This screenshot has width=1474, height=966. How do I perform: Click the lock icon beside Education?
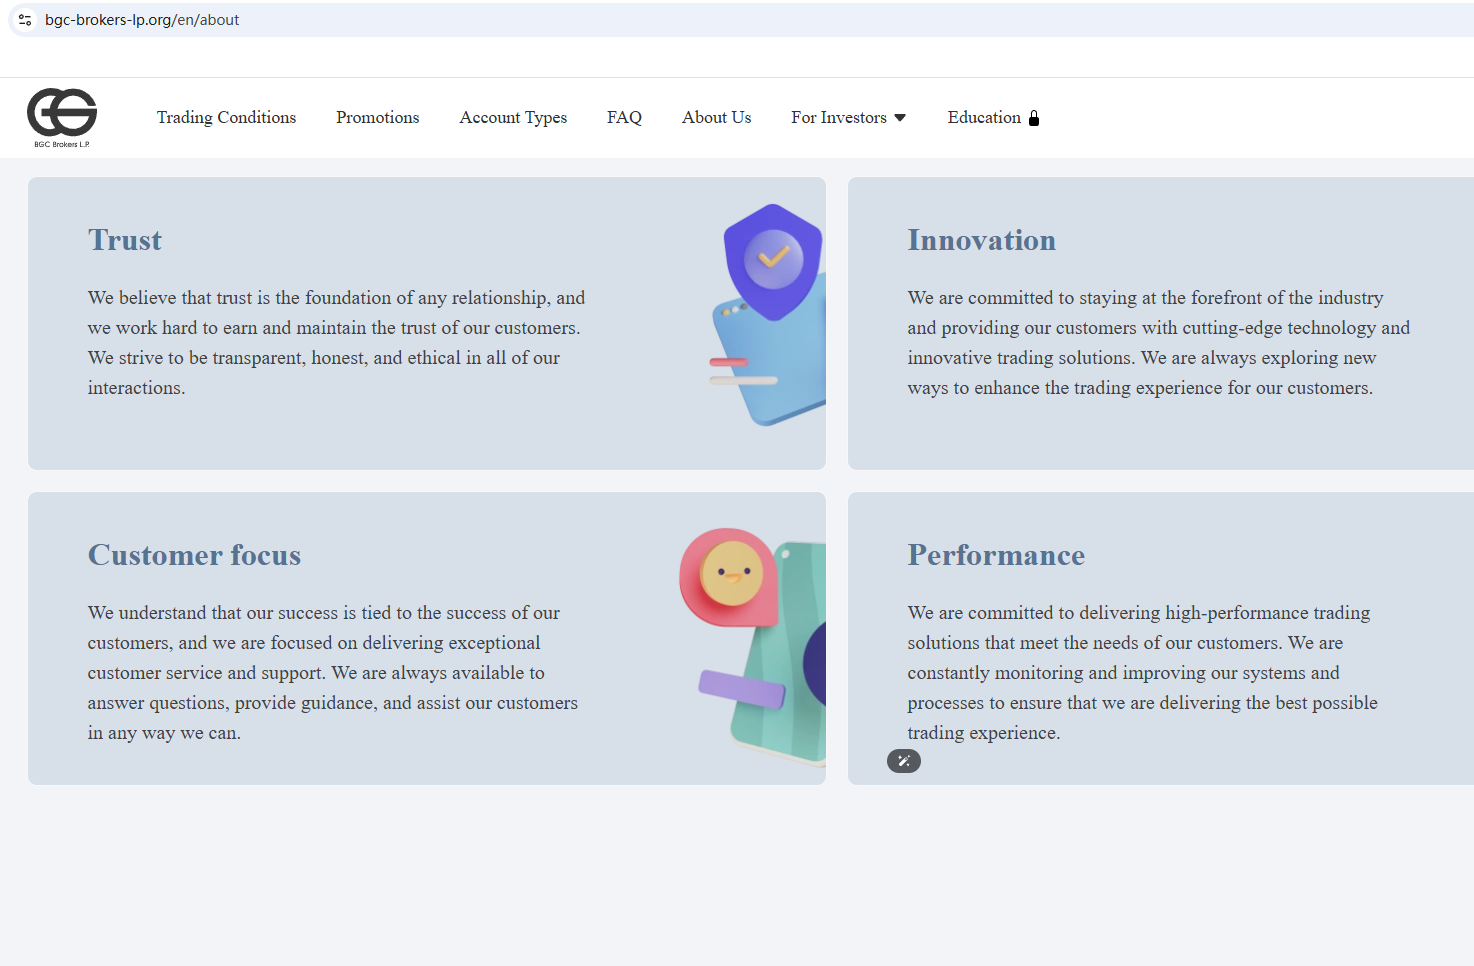[1034, 118]
